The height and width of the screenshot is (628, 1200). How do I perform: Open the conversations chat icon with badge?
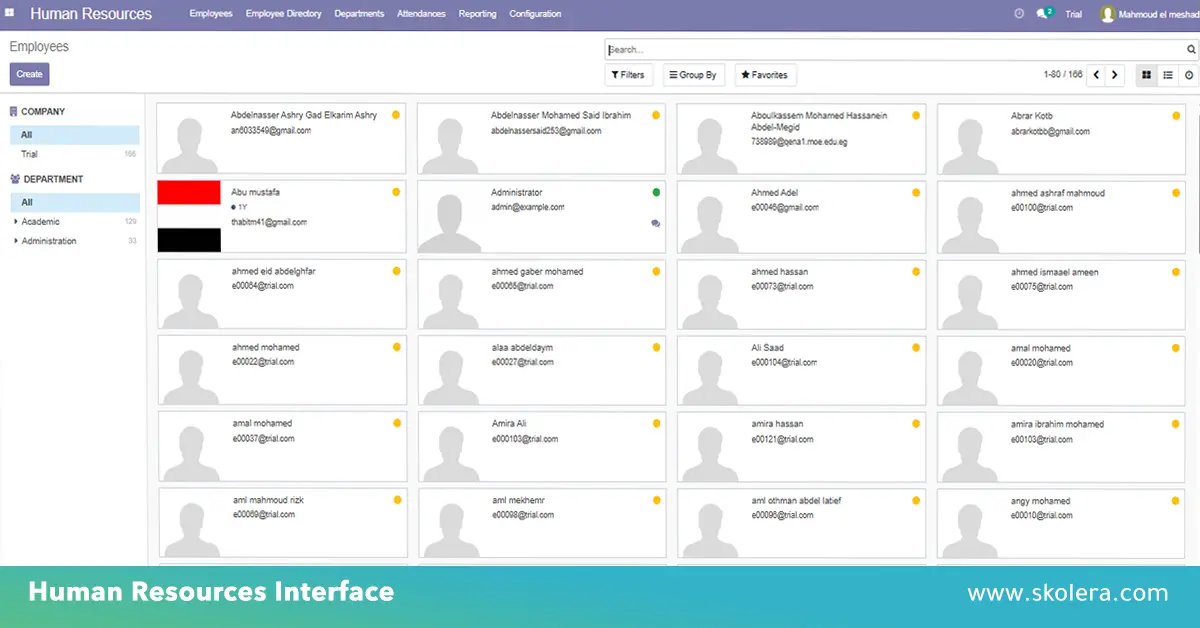[1043, 14]
